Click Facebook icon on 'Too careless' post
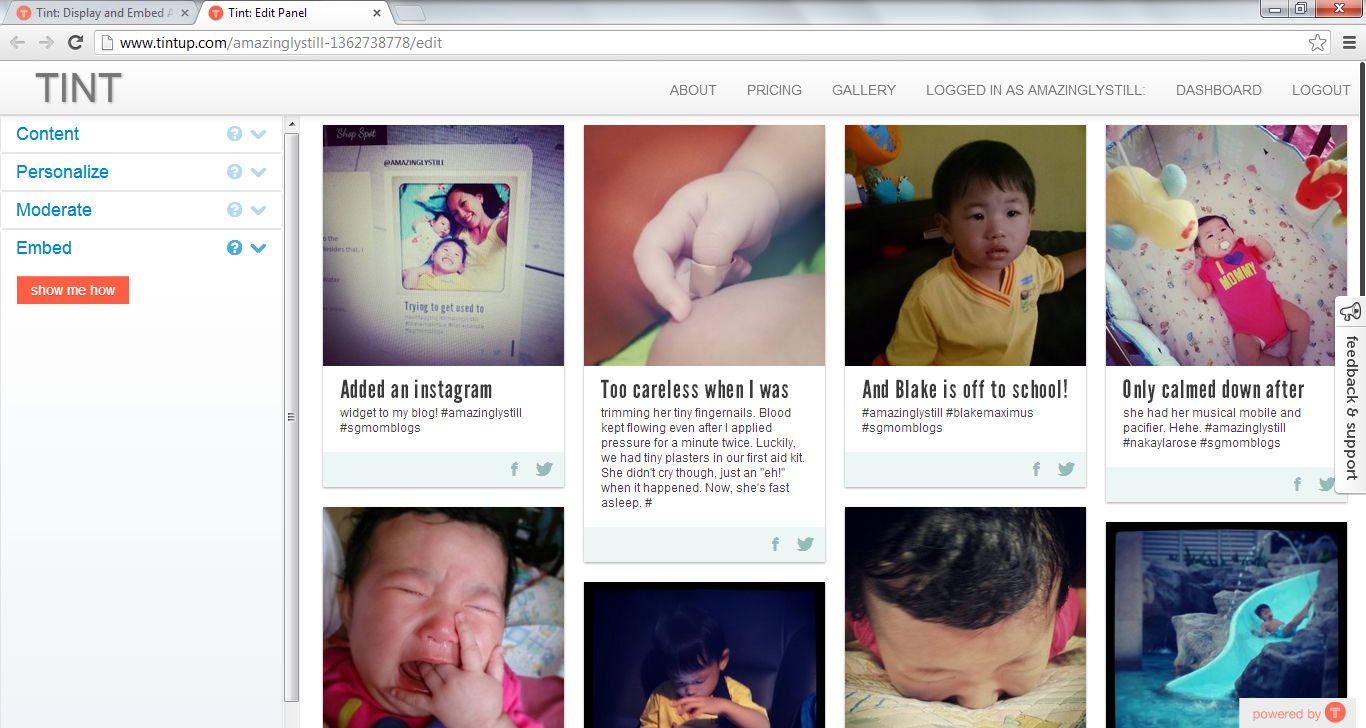This screenshot has height=728, width=1366. point(775,544)
